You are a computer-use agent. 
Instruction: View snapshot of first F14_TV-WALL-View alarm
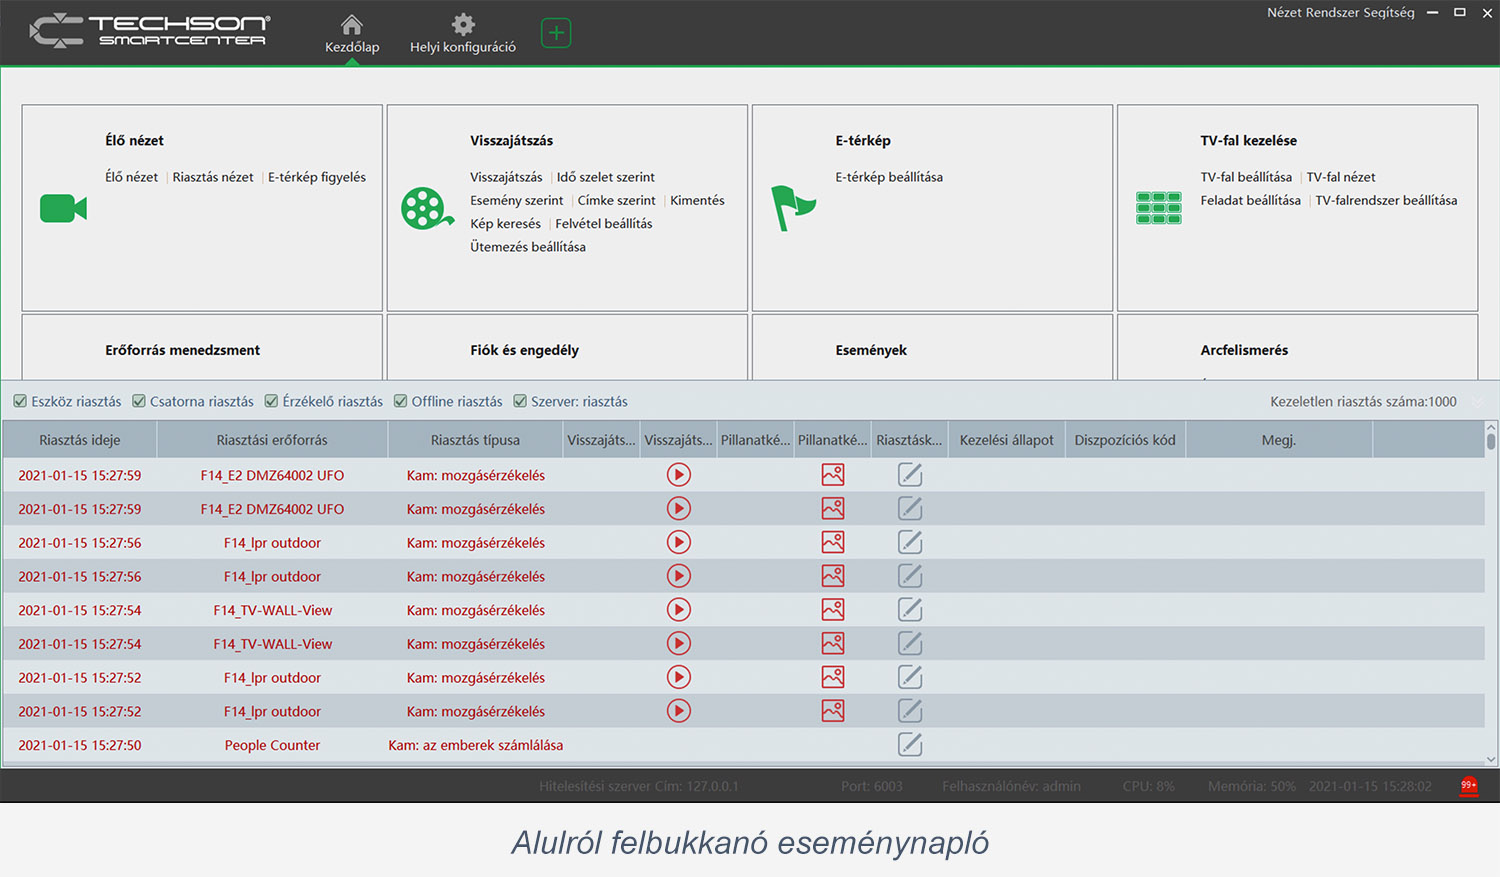tap(833, 610)
